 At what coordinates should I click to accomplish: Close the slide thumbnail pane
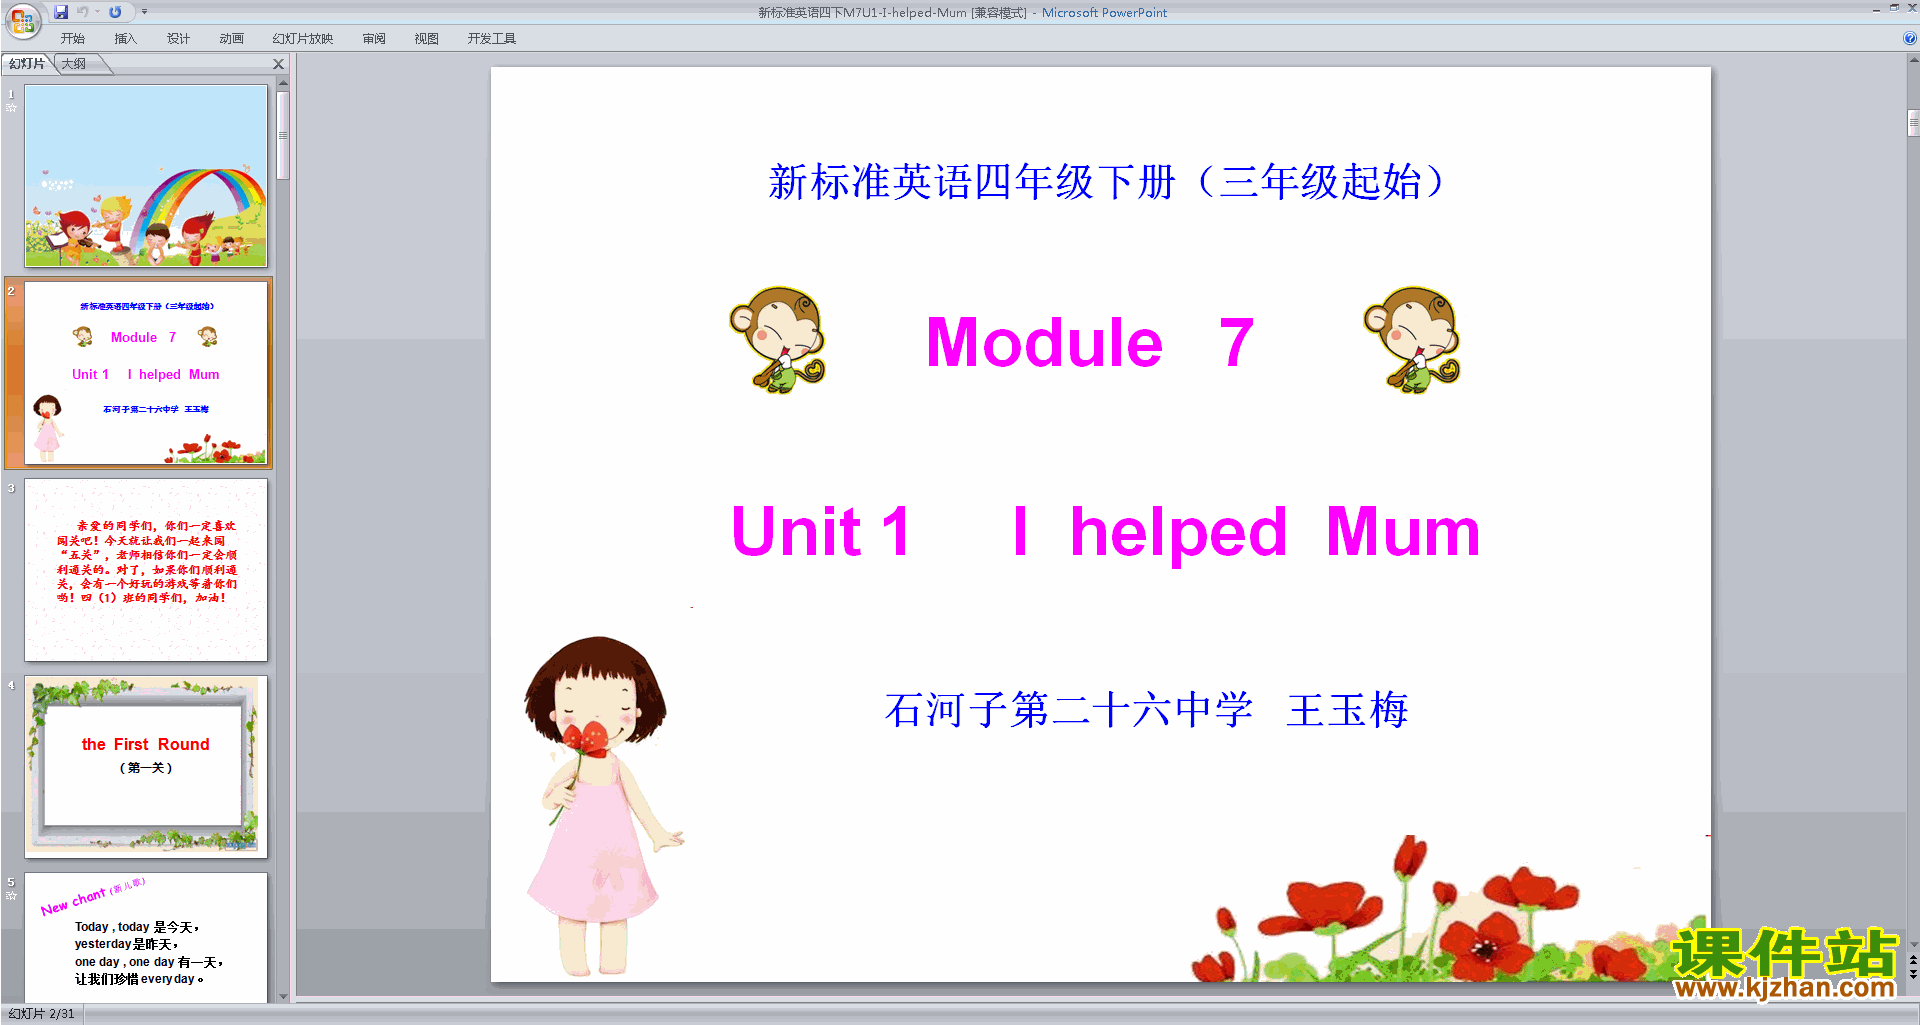pos(279,63)
